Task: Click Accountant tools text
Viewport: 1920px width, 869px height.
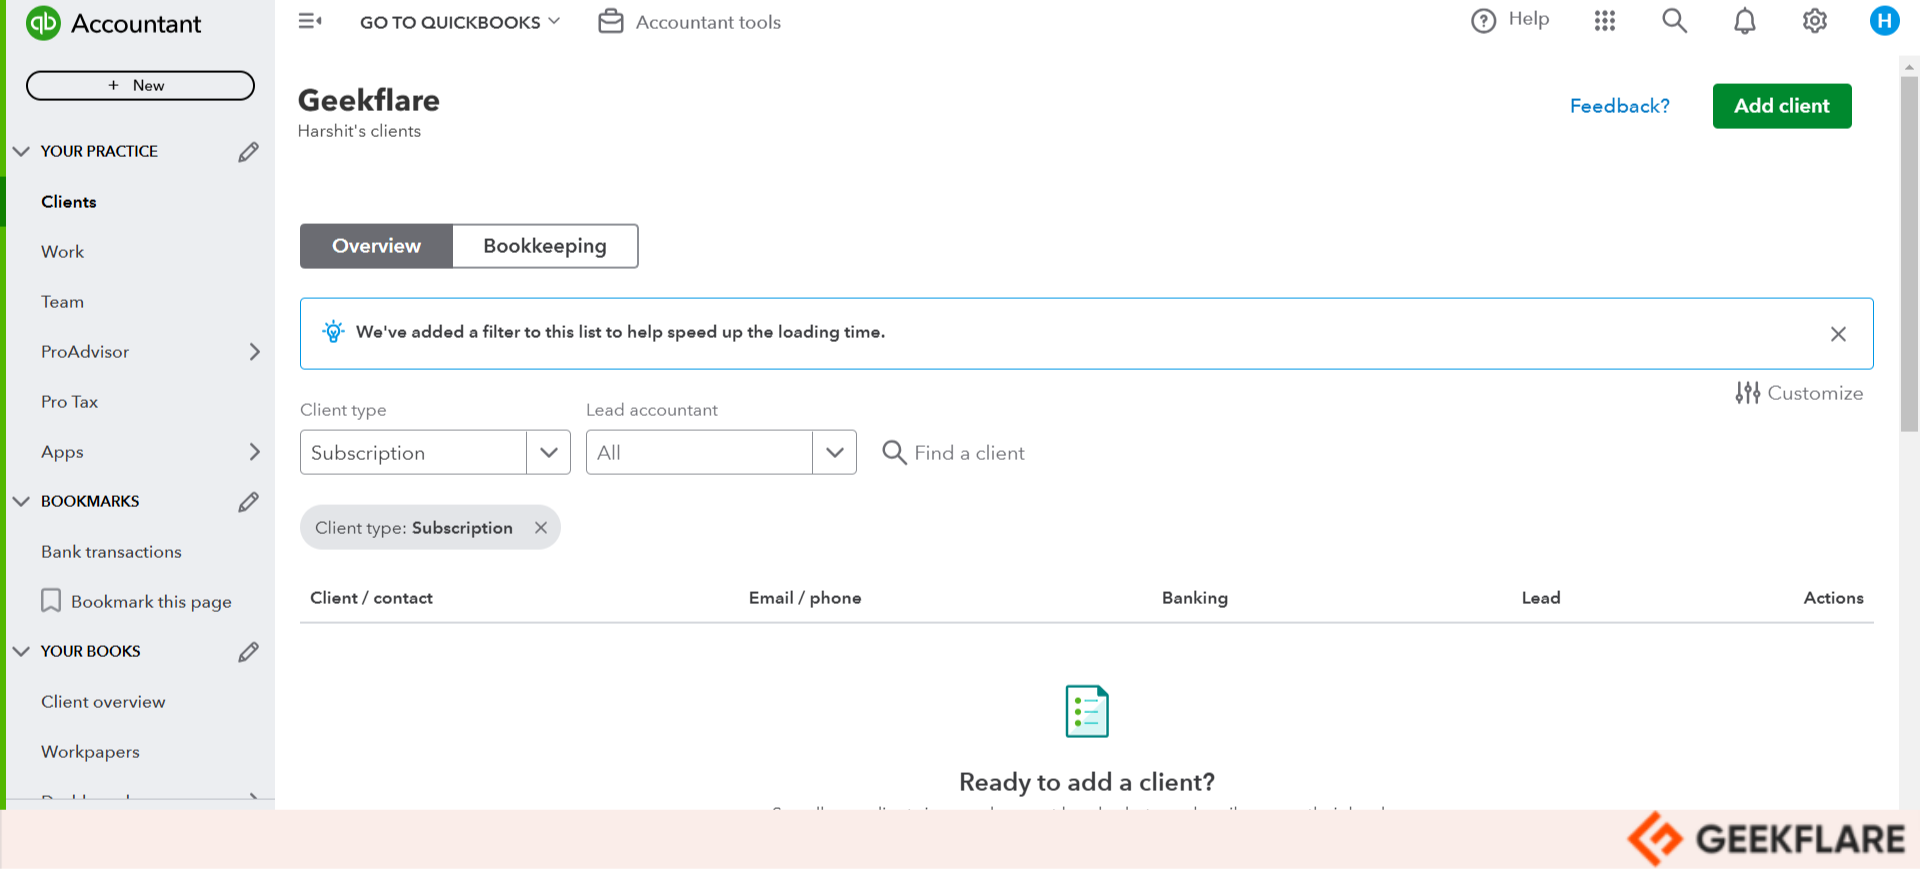Action: [708, 22]
